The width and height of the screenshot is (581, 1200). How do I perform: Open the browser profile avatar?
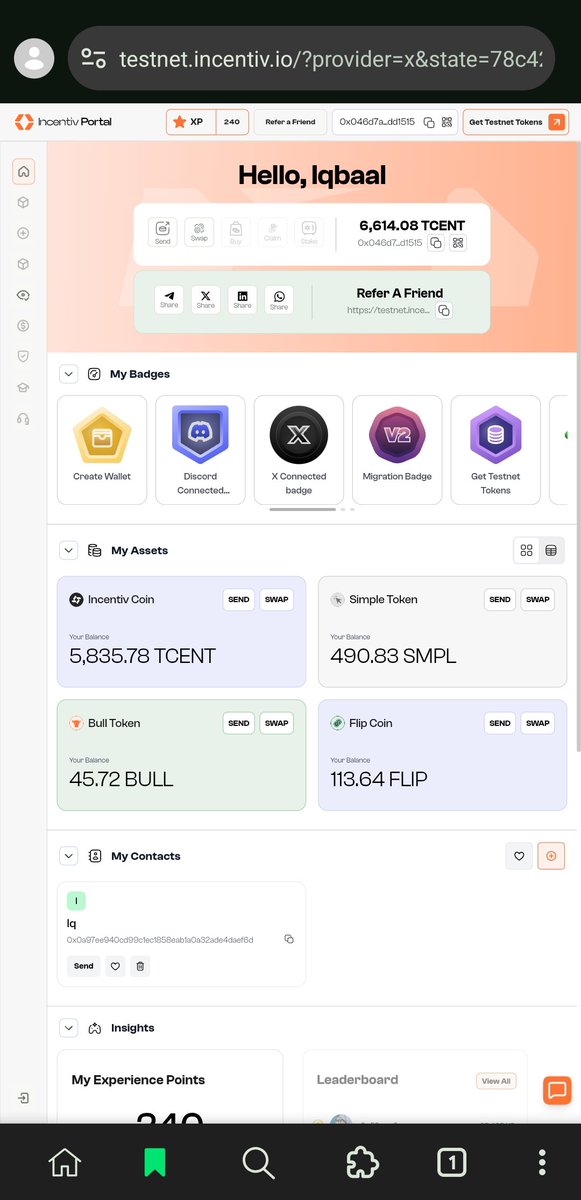(34, 58)
